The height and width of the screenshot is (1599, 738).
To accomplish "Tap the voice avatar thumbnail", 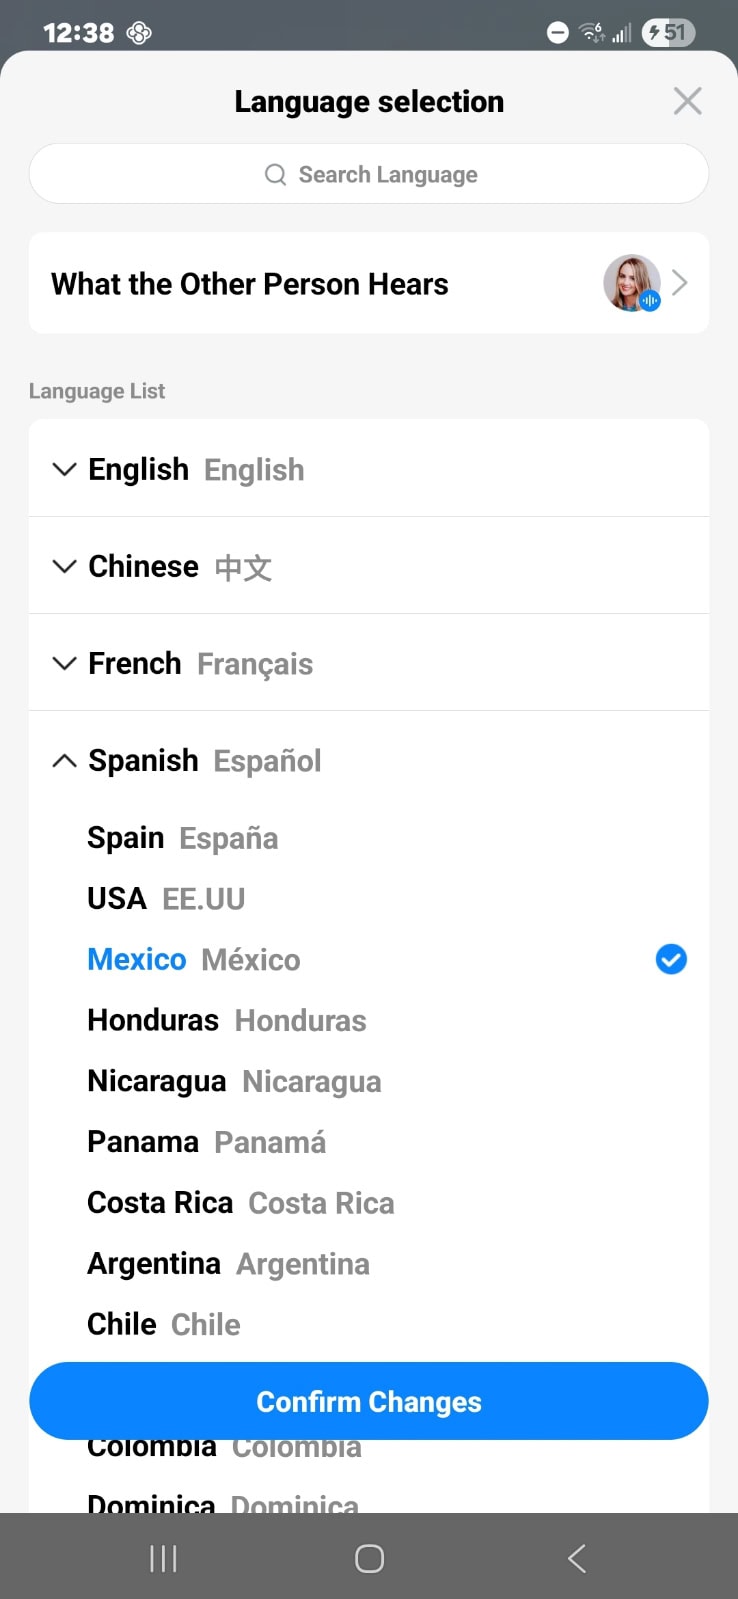I will click(632, 283).
